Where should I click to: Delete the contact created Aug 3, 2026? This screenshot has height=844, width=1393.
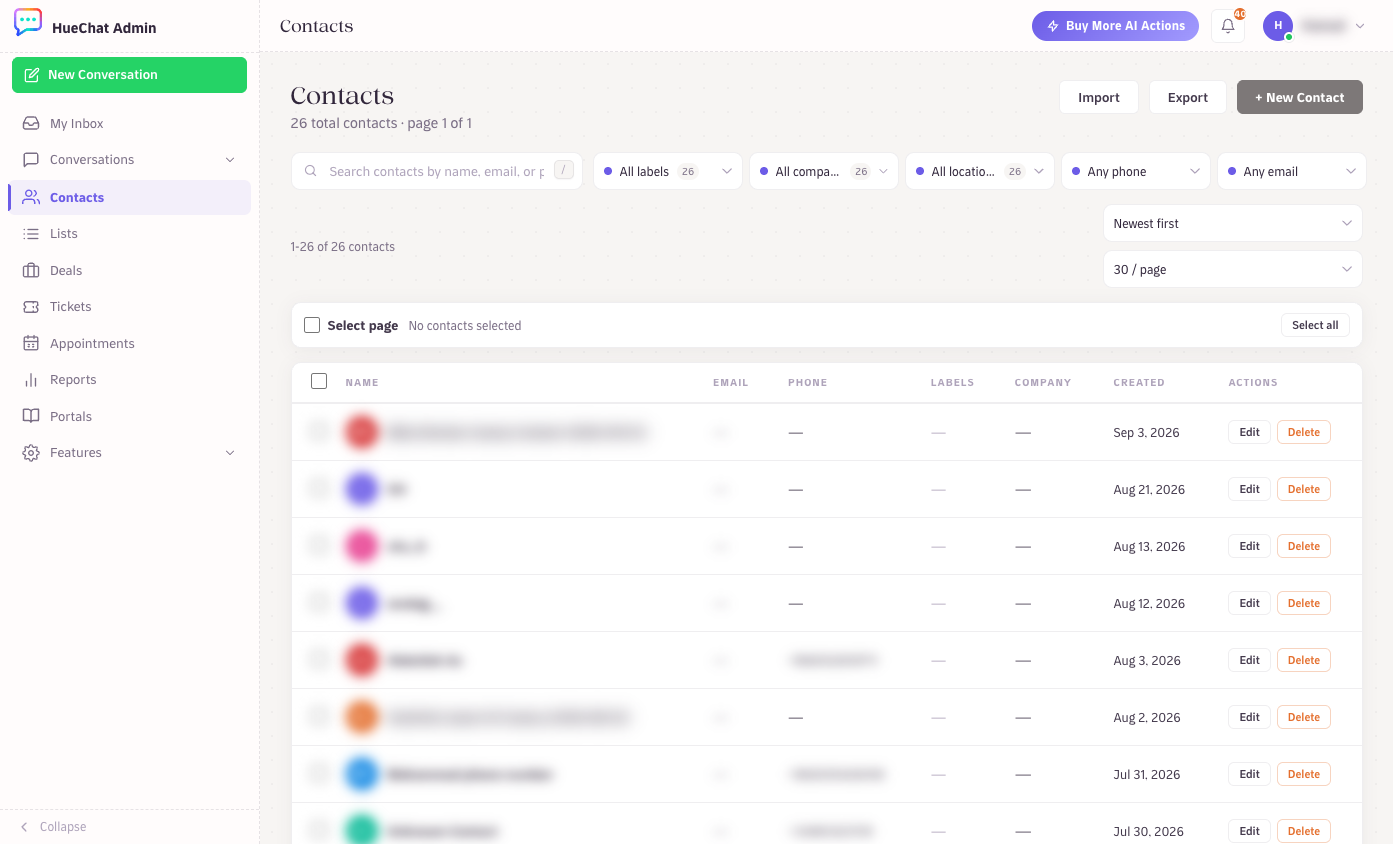1304,660
